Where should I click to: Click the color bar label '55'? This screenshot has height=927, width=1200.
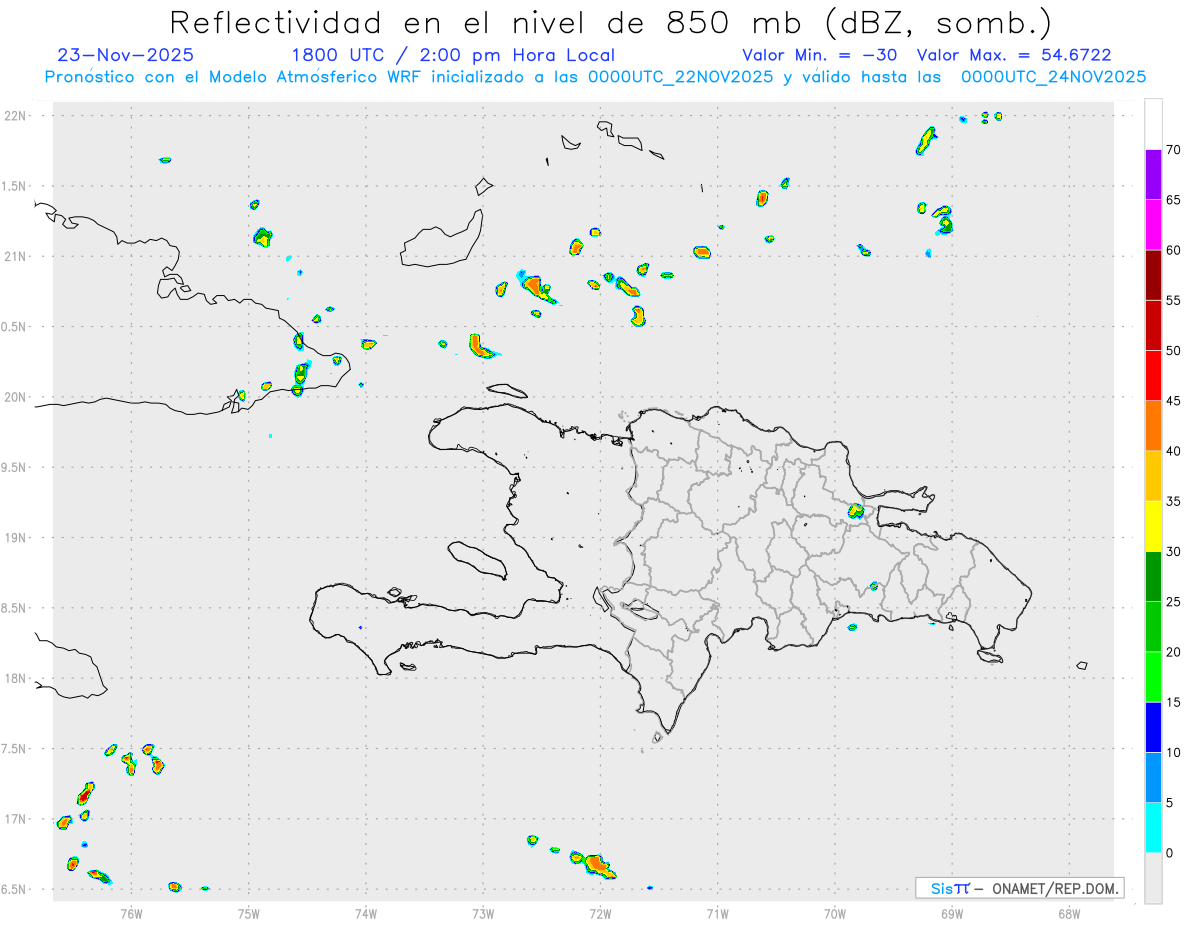tap(1173, 300)
